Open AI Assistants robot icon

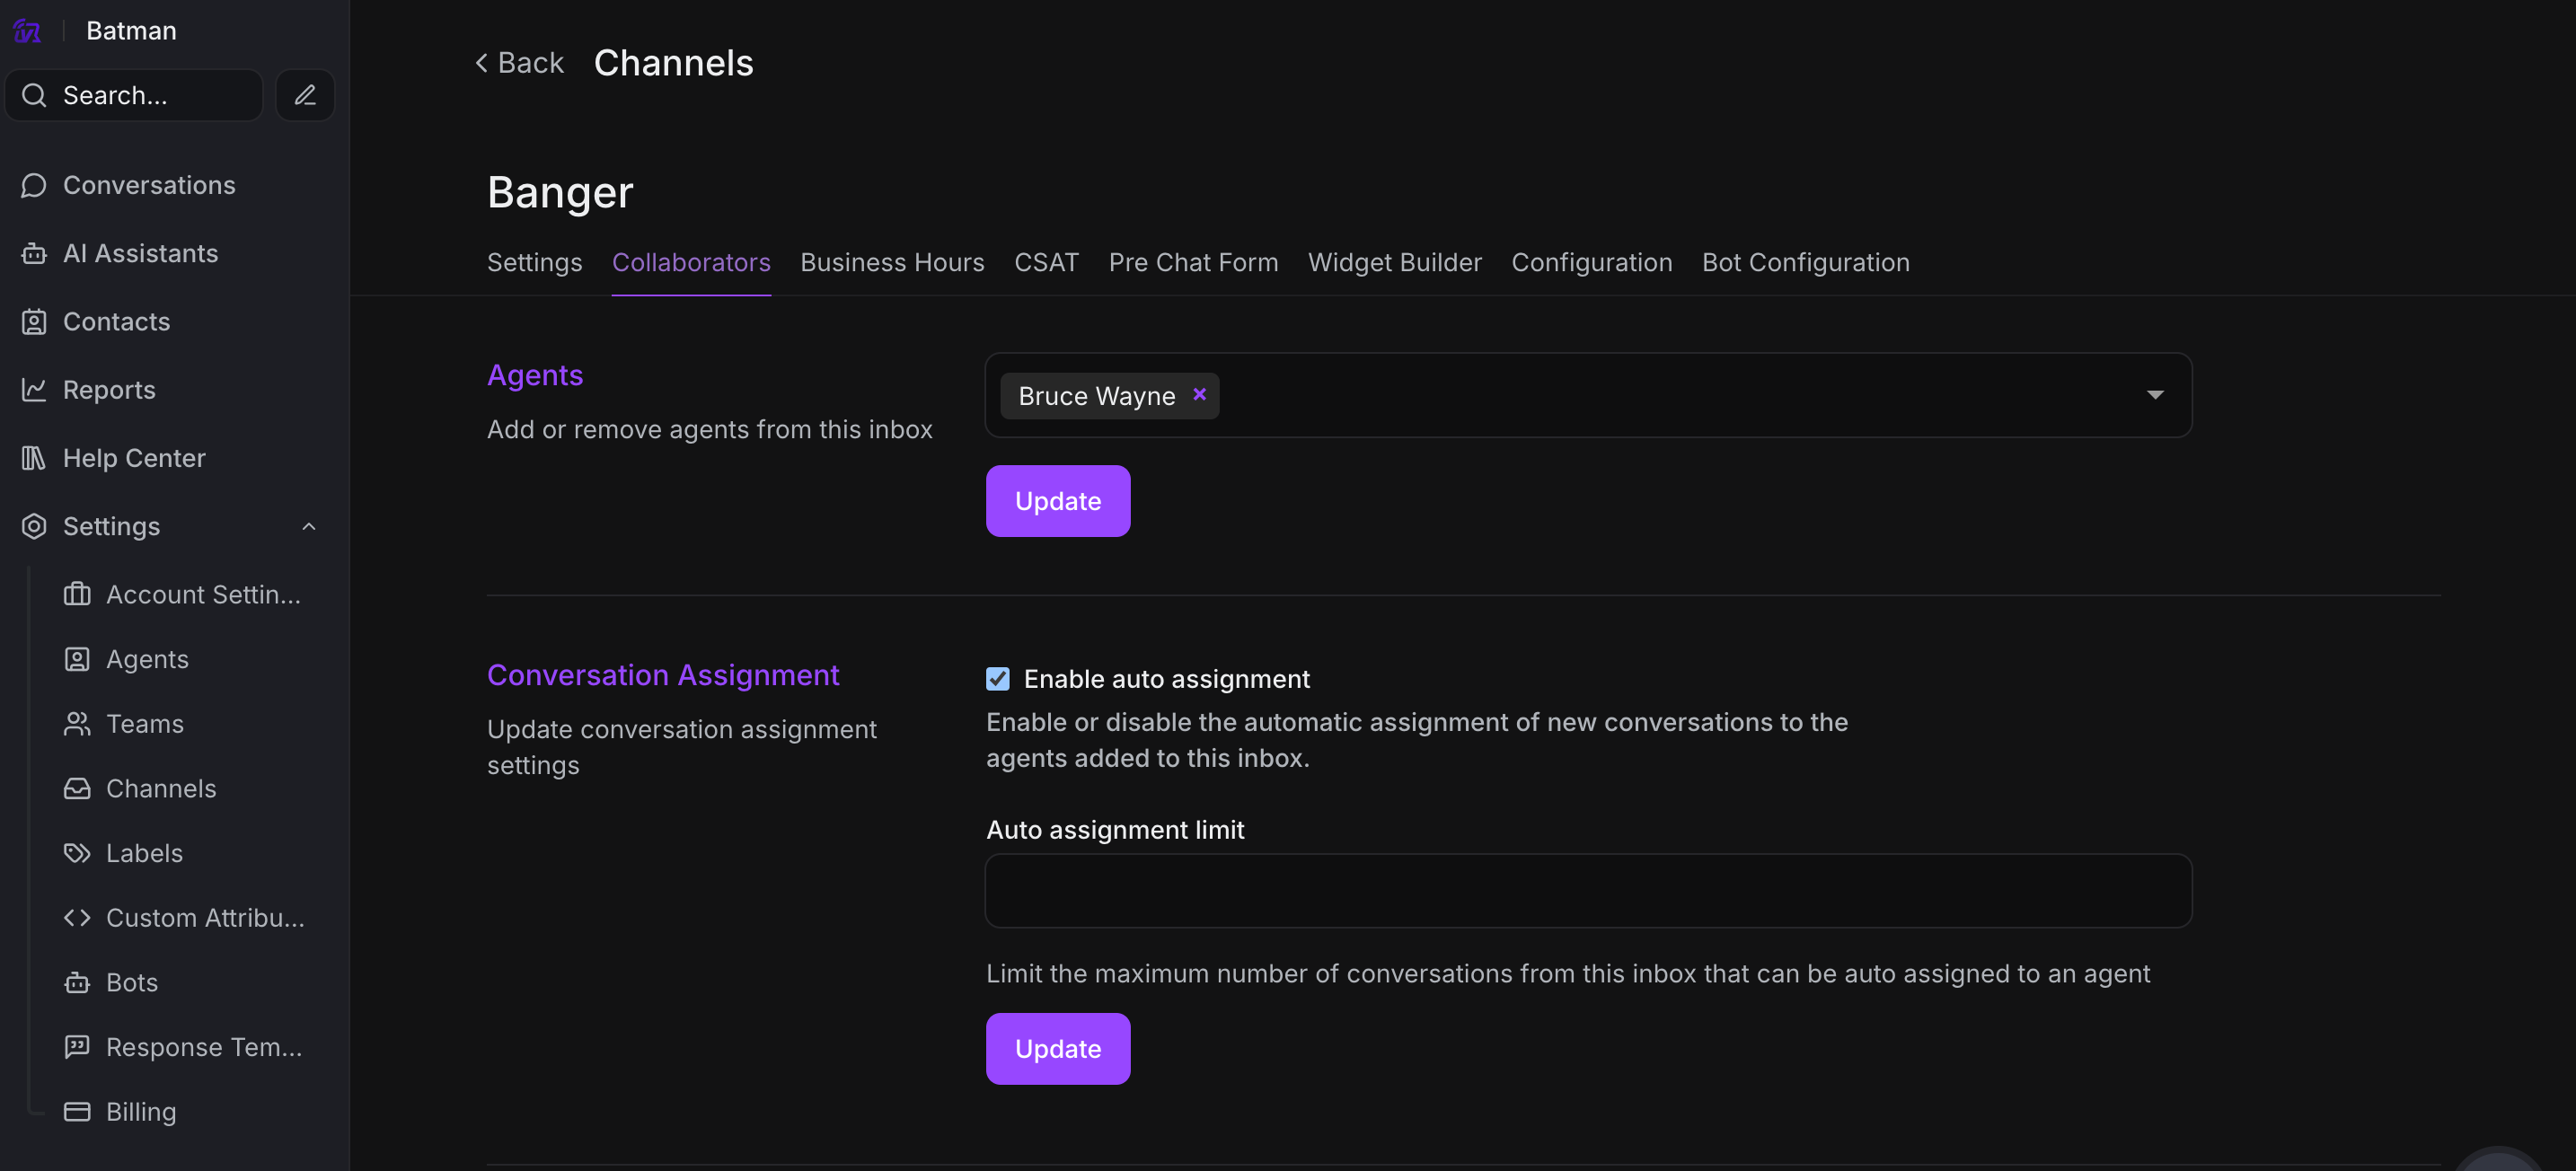(x=34, y=254)
